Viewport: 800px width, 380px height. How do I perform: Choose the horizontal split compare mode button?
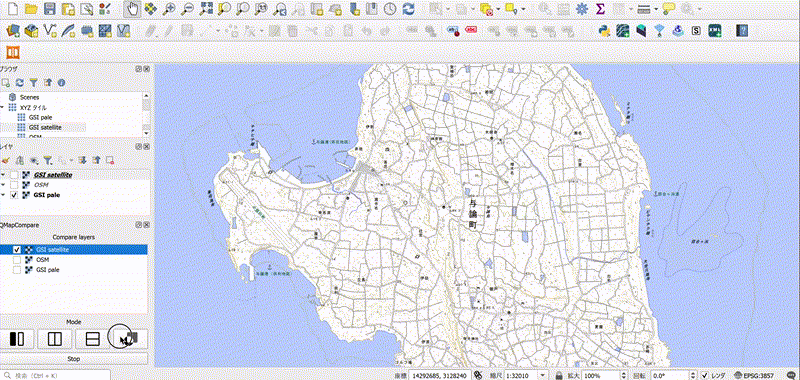92,338
